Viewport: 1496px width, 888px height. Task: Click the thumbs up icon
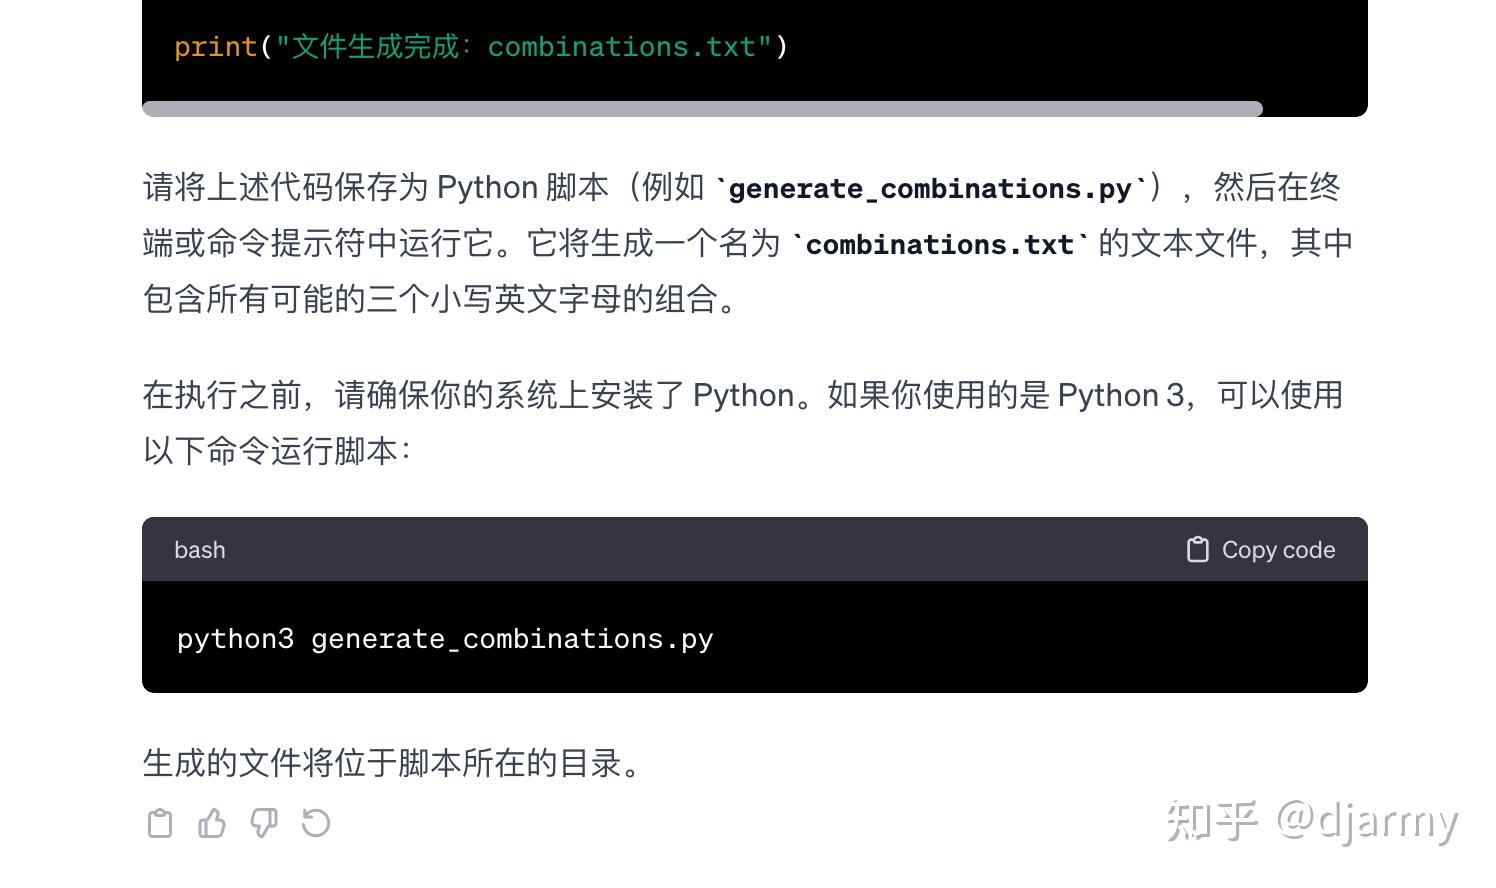pos(212,823)
